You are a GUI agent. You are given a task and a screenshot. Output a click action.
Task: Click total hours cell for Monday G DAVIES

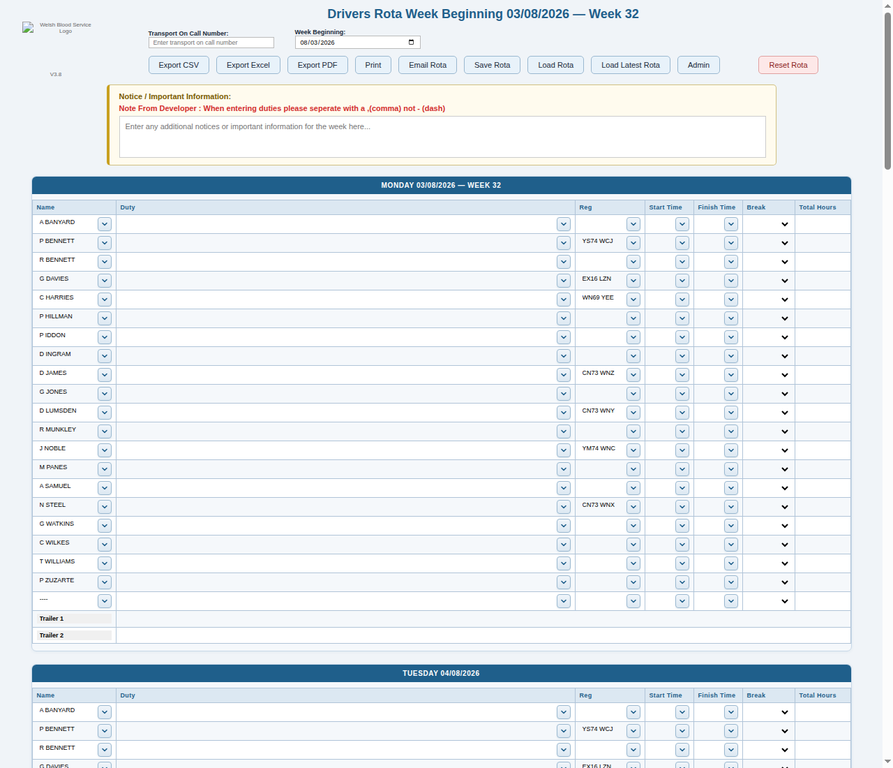(822, 281)
